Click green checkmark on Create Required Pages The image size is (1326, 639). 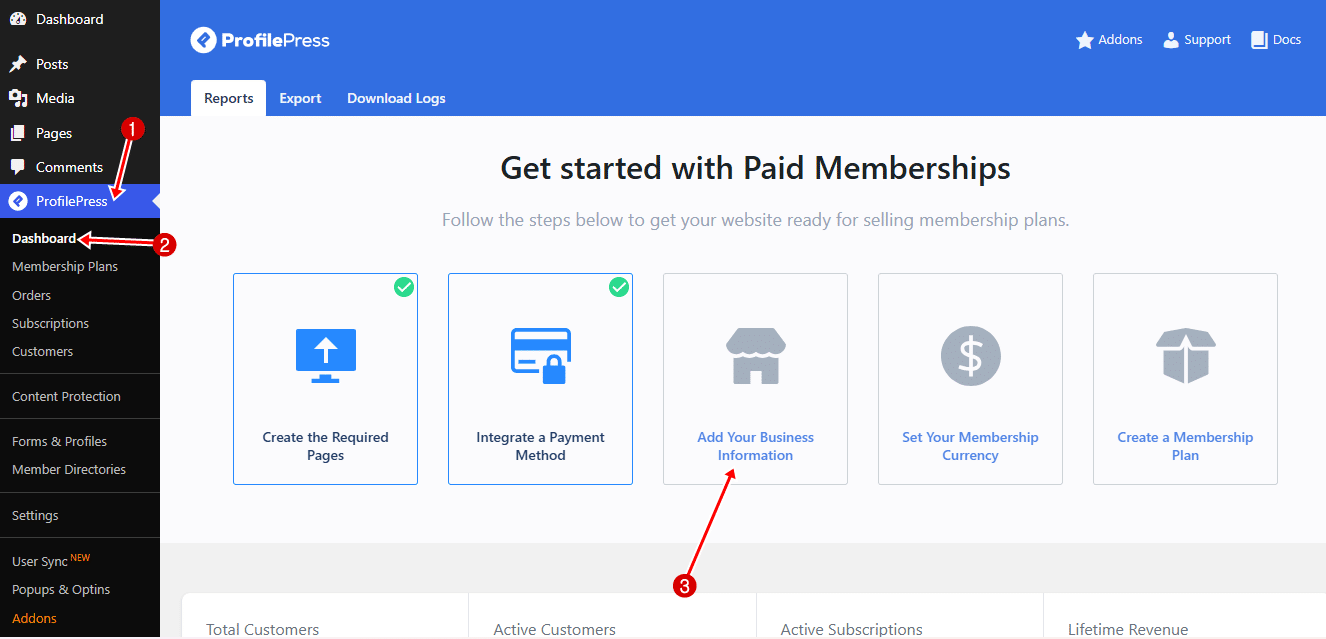pyautogui.click(x=403, y=288)
